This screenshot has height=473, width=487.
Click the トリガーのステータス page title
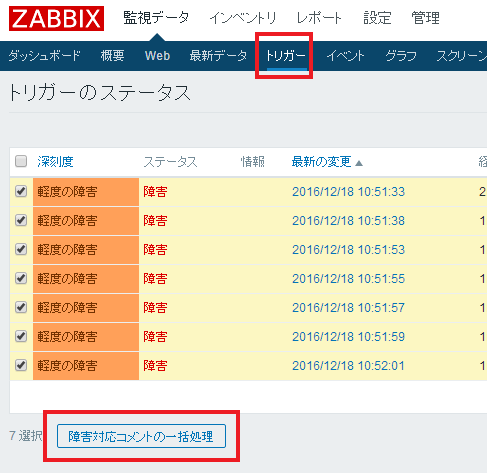coord(99,92)
